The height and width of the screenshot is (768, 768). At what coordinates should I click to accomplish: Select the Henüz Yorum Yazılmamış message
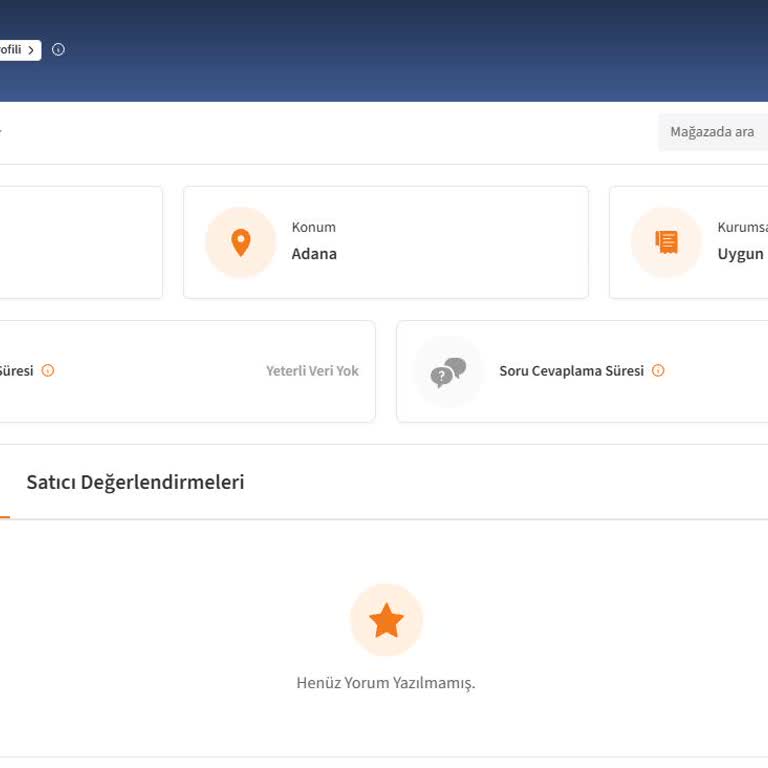tap(386, 683)
